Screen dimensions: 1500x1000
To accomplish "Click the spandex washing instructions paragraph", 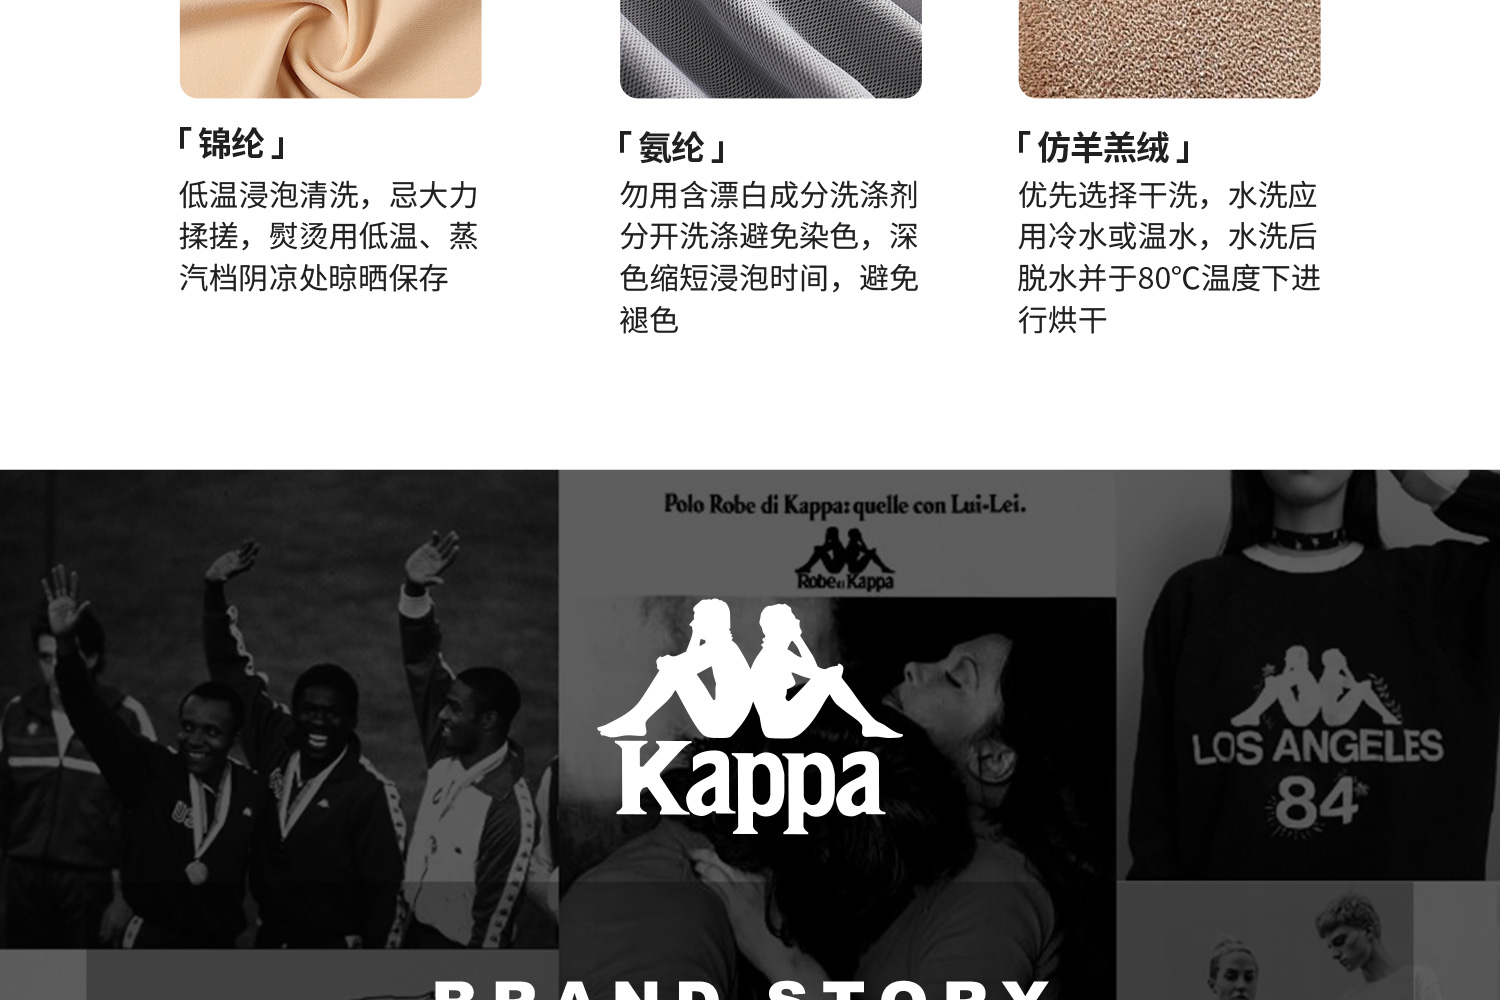I will click(769, 257).
